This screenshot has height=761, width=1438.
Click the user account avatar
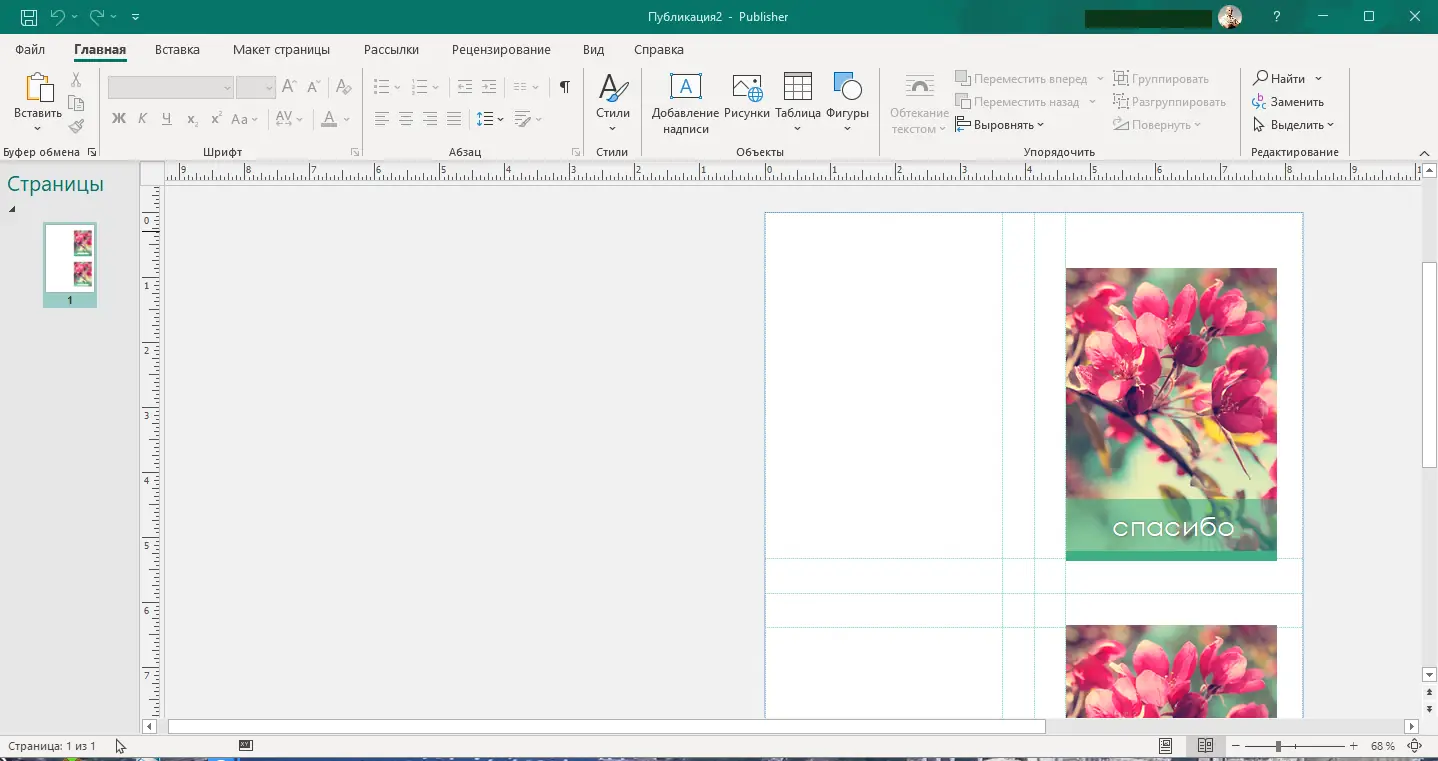pos(1229,17)
